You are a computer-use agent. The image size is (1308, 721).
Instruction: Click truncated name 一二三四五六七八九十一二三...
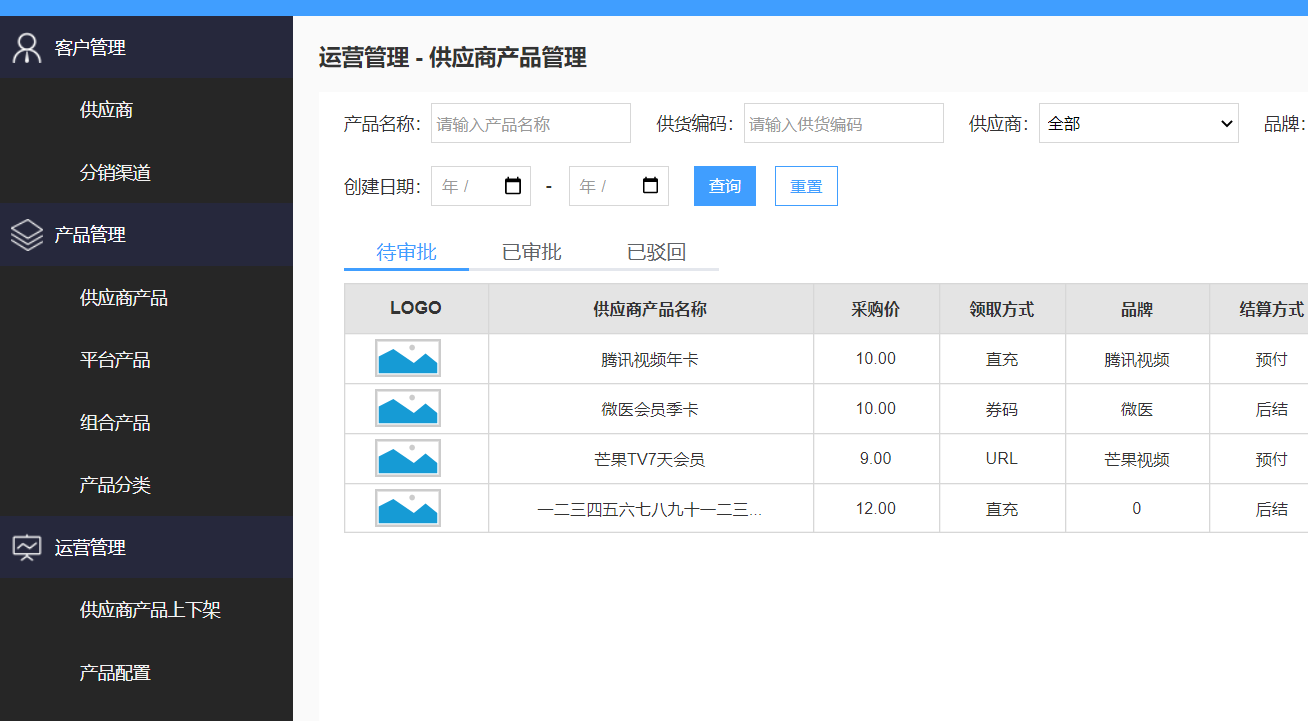[650, 509]
